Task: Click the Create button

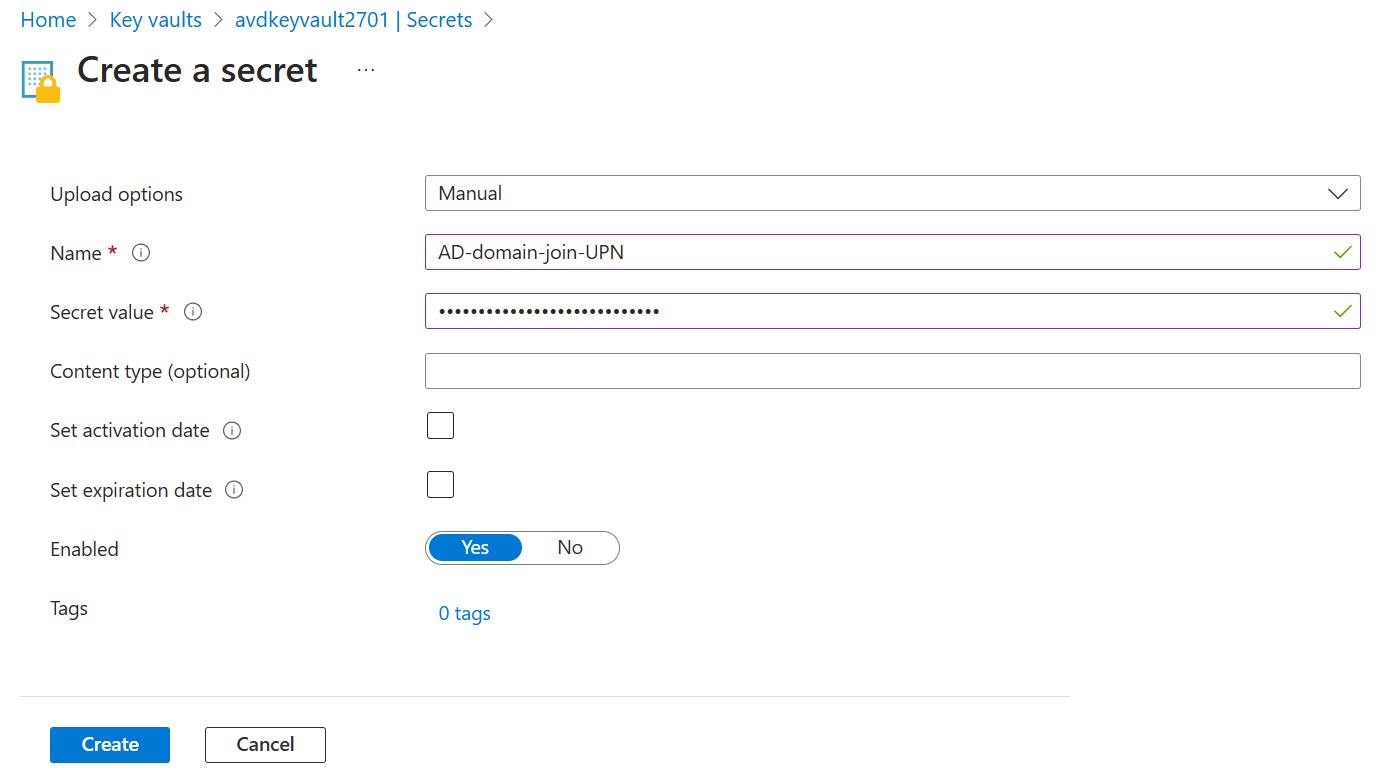Action: [110, 745]
